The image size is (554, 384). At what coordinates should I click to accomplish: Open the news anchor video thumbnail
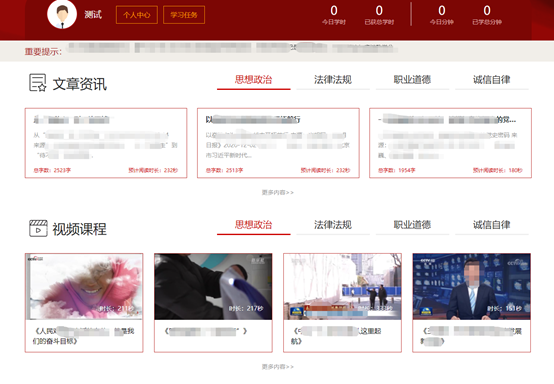472,286
